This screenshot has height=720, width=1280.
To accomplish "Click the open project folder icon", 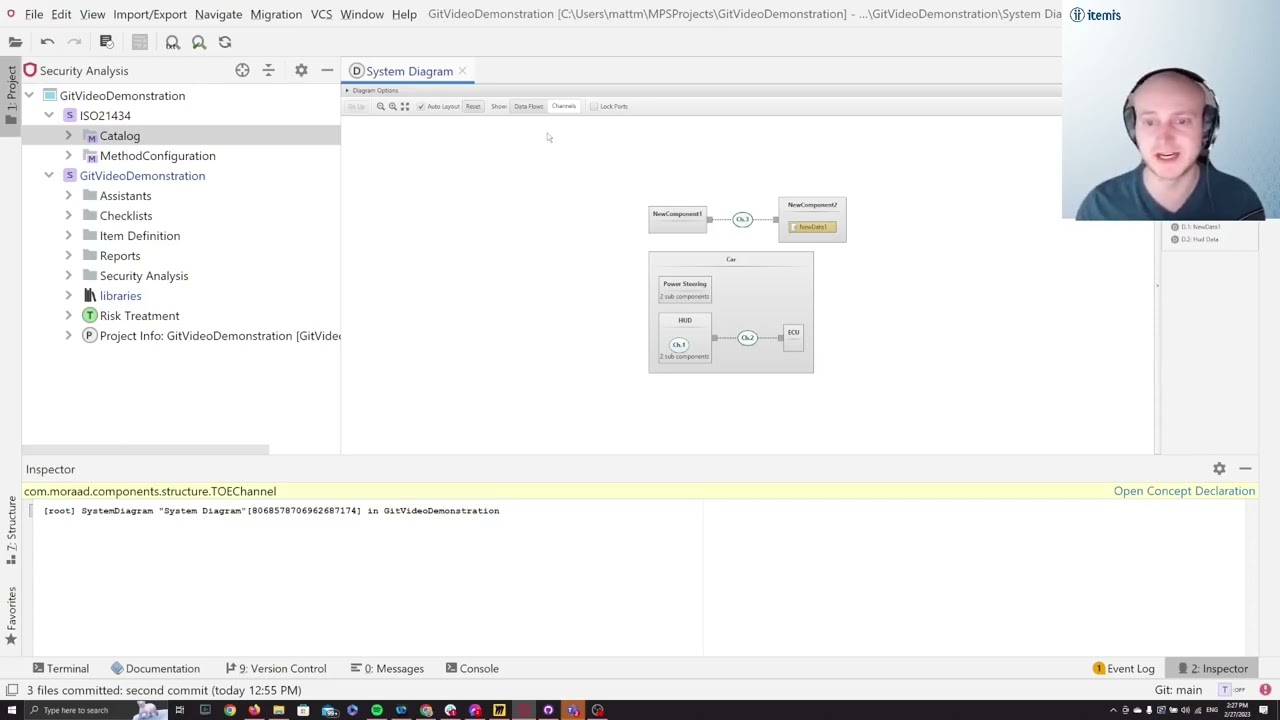I will (15, 42).
